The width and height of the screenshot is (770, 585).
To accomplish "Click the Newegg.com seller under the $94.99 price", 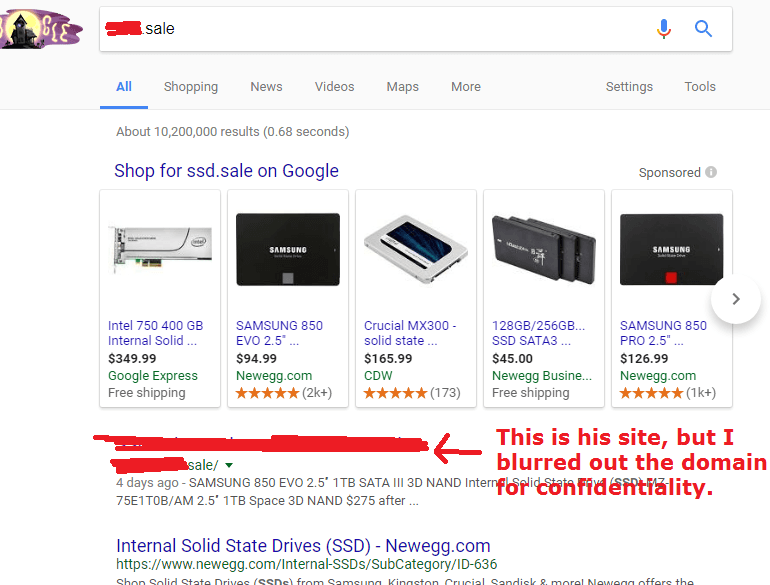I will point(274,376).
